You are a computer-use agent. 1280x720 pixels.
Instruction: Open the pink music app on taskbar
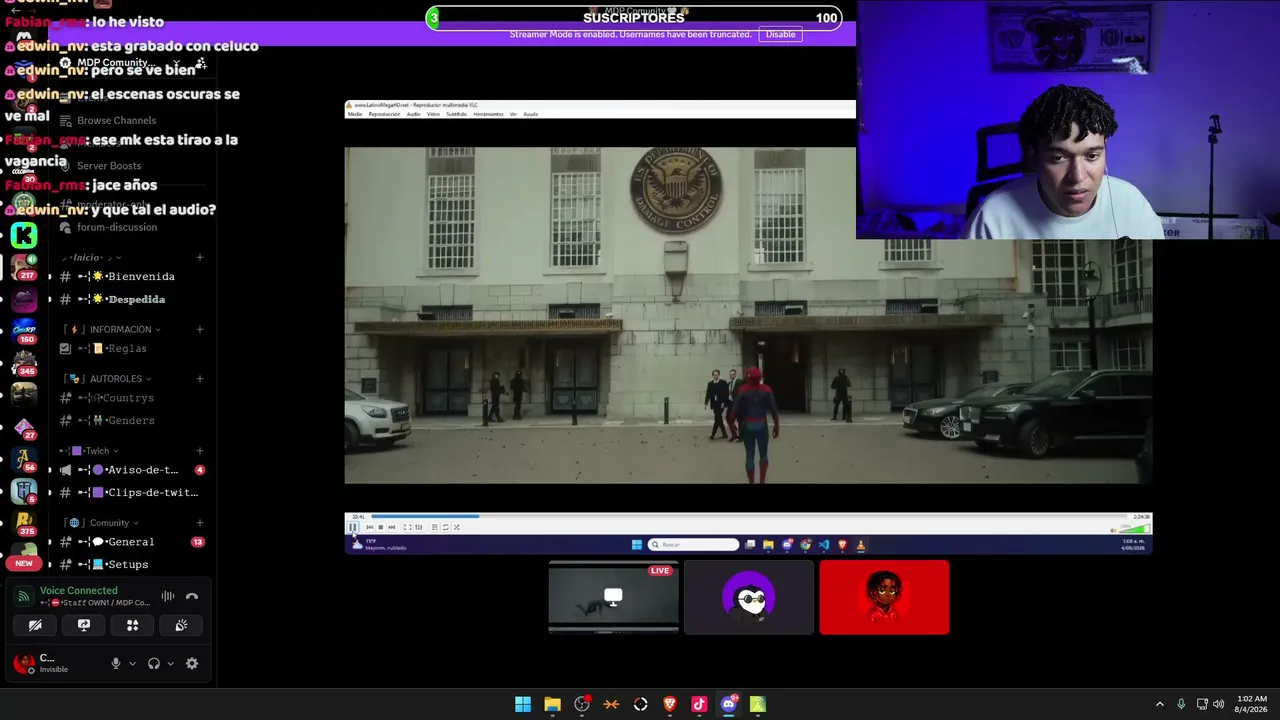click(x=699, y=704)
